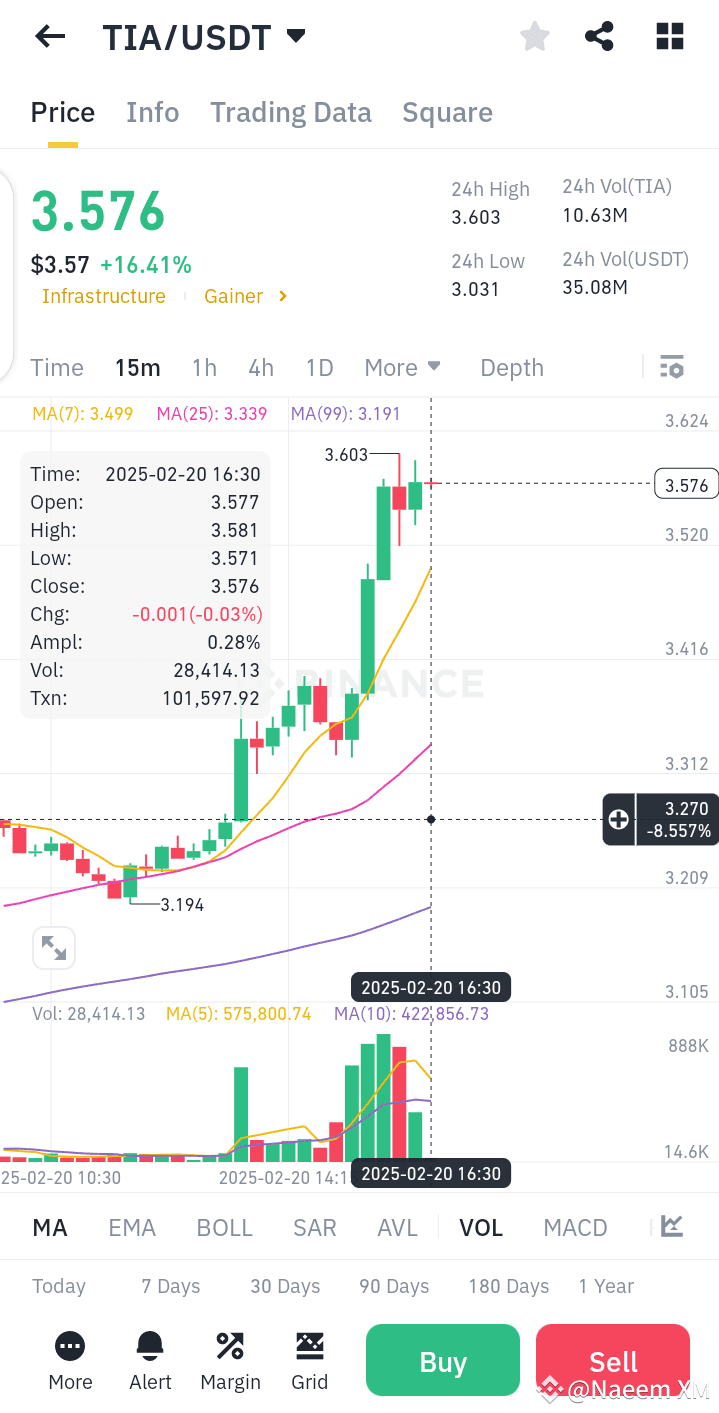Set a price Alert

coord(150,1360)
